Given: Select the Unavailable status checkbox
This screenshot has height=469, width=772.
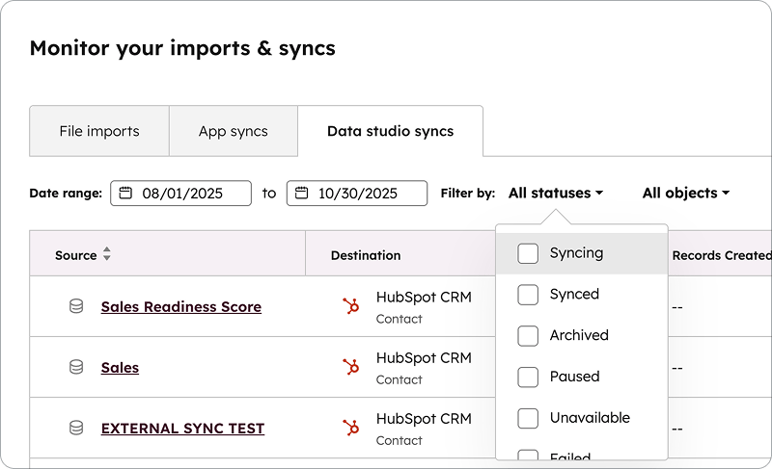Looking at the screenshot, I should (x=528, y=418).
